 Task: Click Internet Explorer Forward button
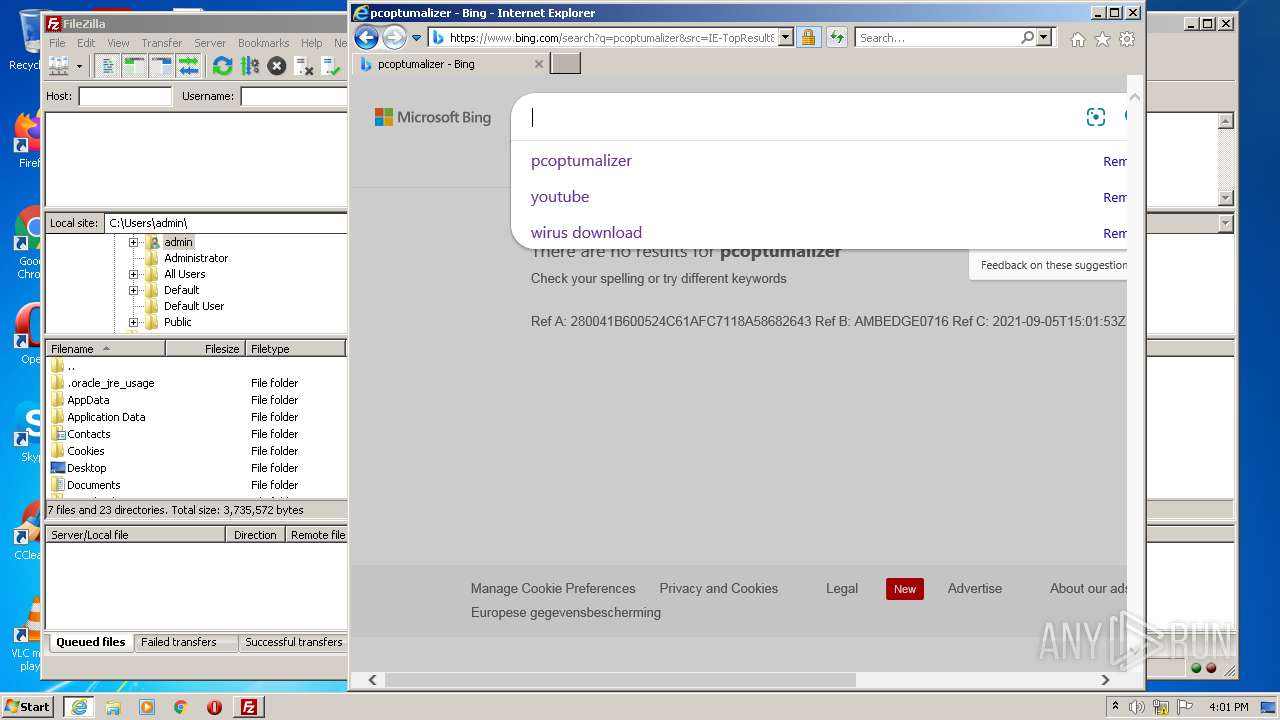394,38
